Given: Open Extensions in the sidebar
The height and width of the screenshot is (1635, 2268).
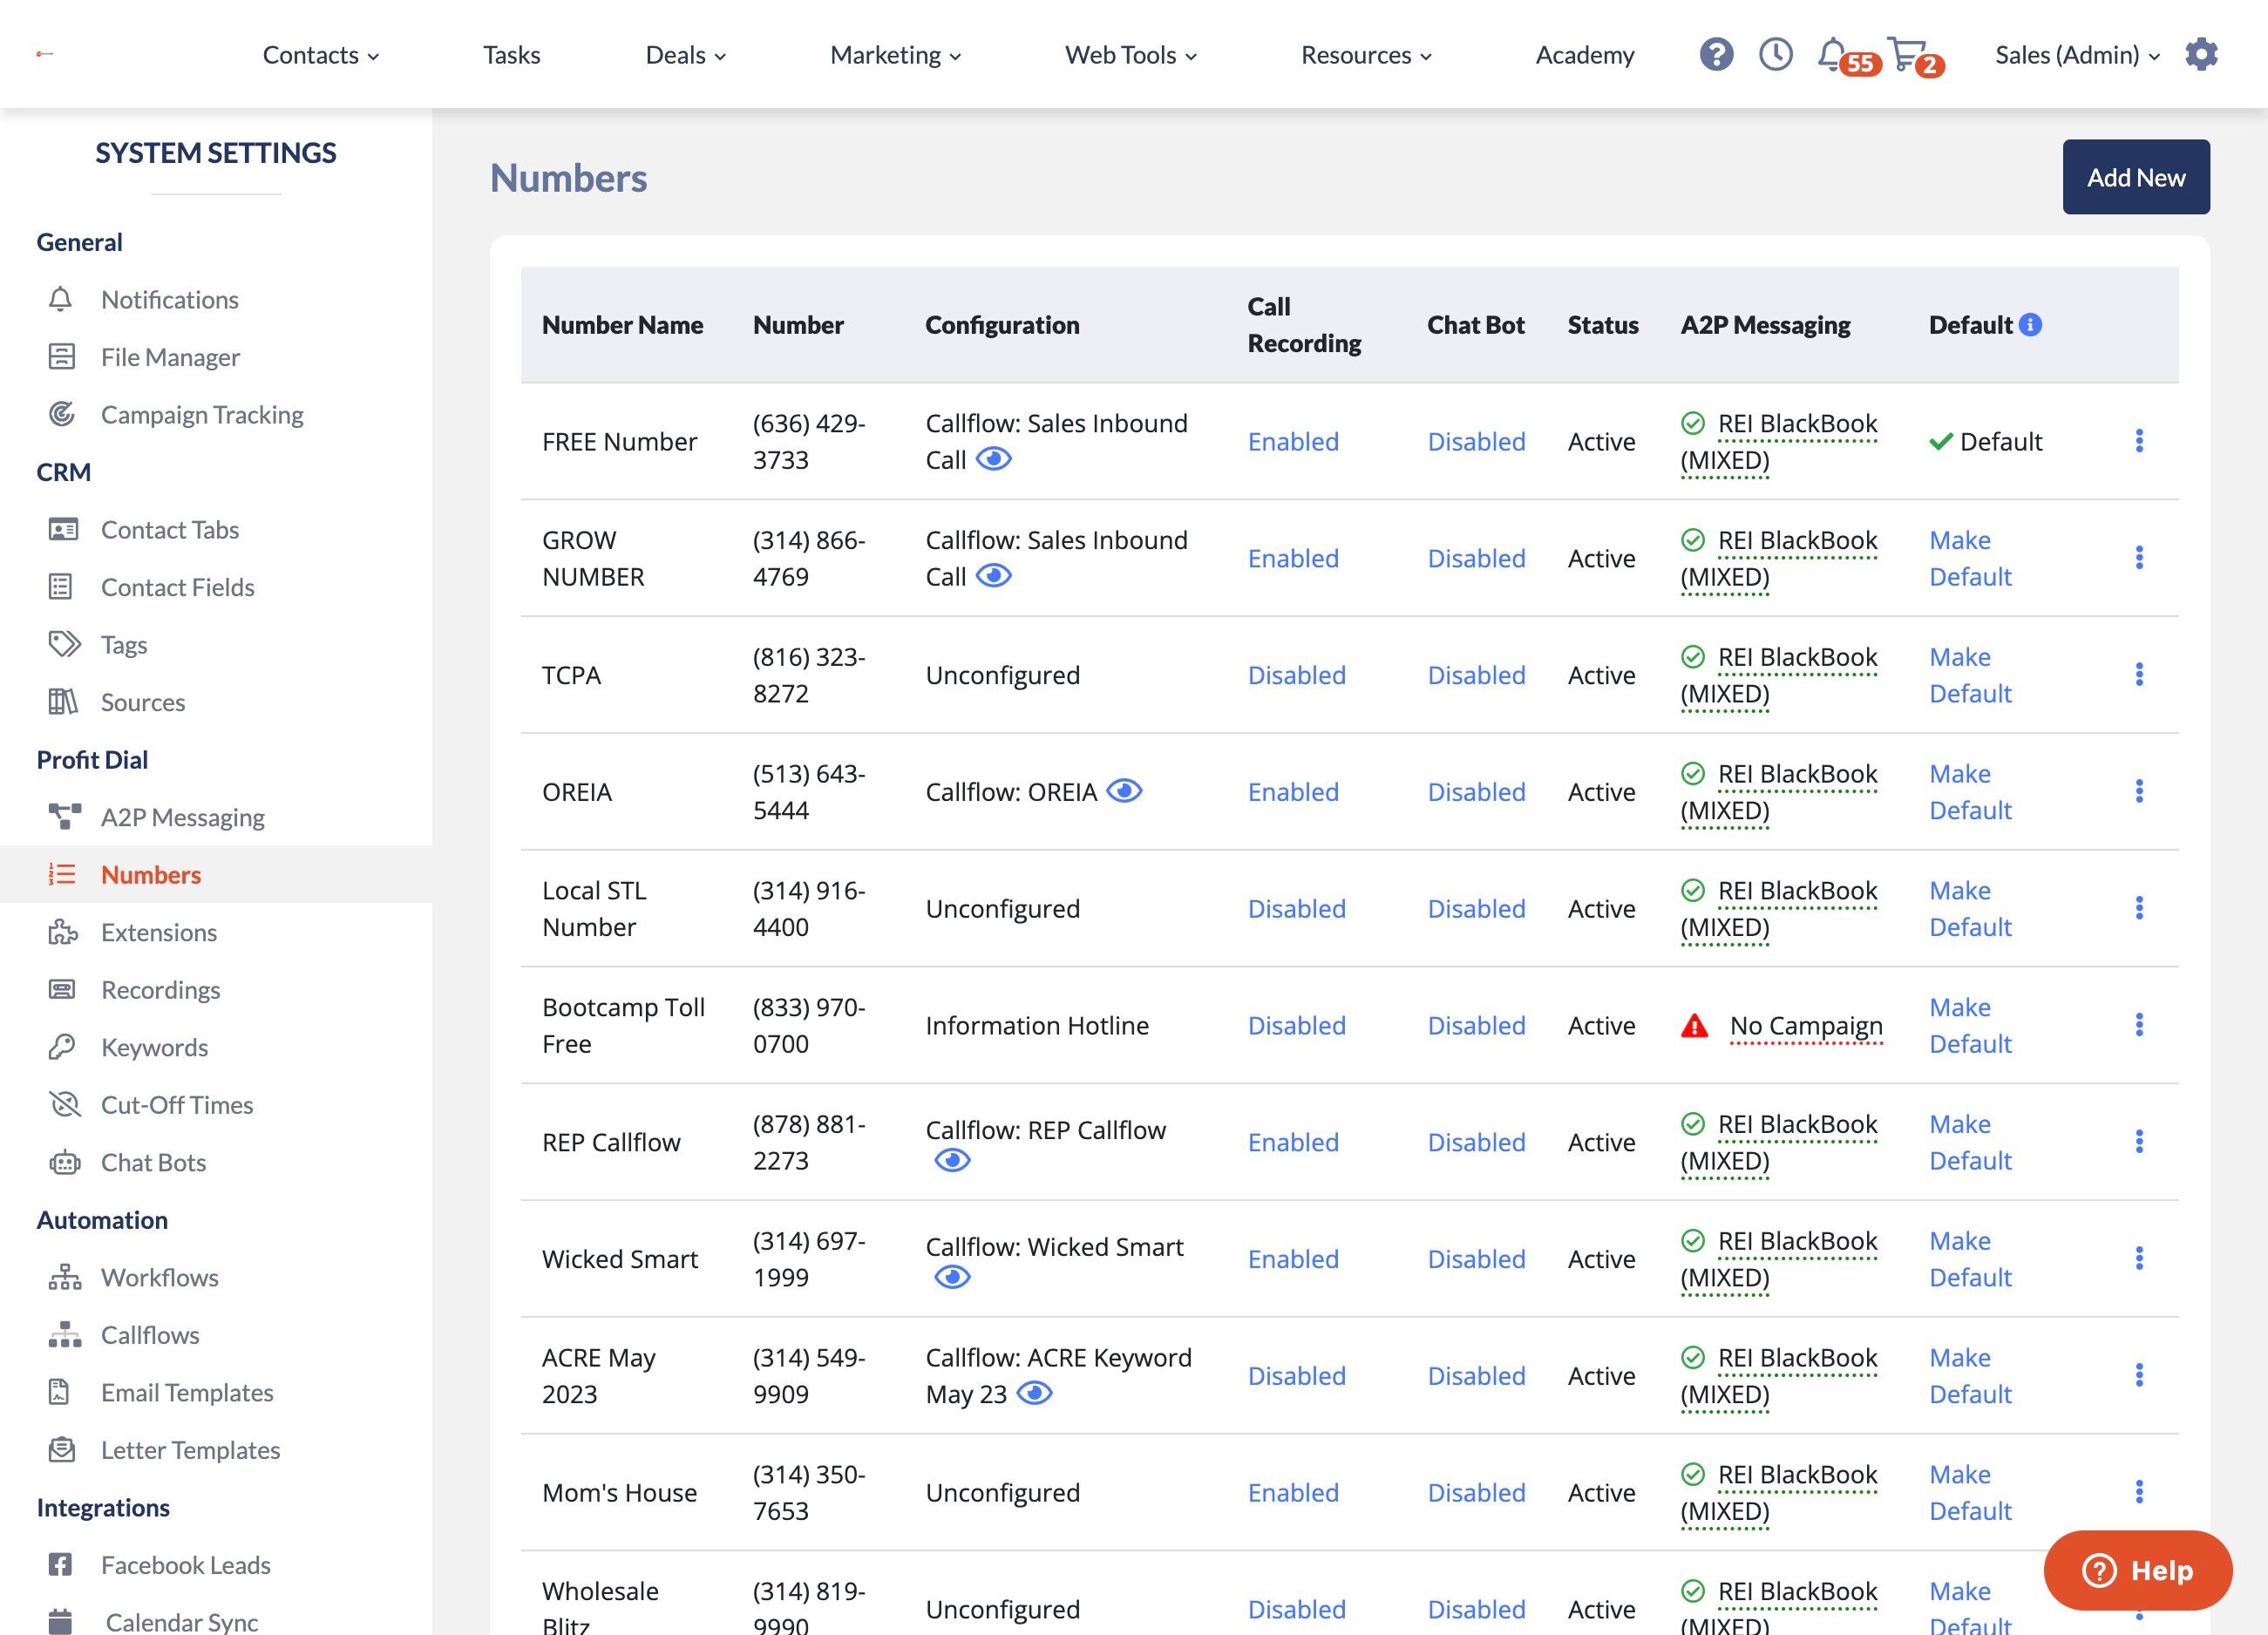Looking at the screenshot, I should [158, 932].
